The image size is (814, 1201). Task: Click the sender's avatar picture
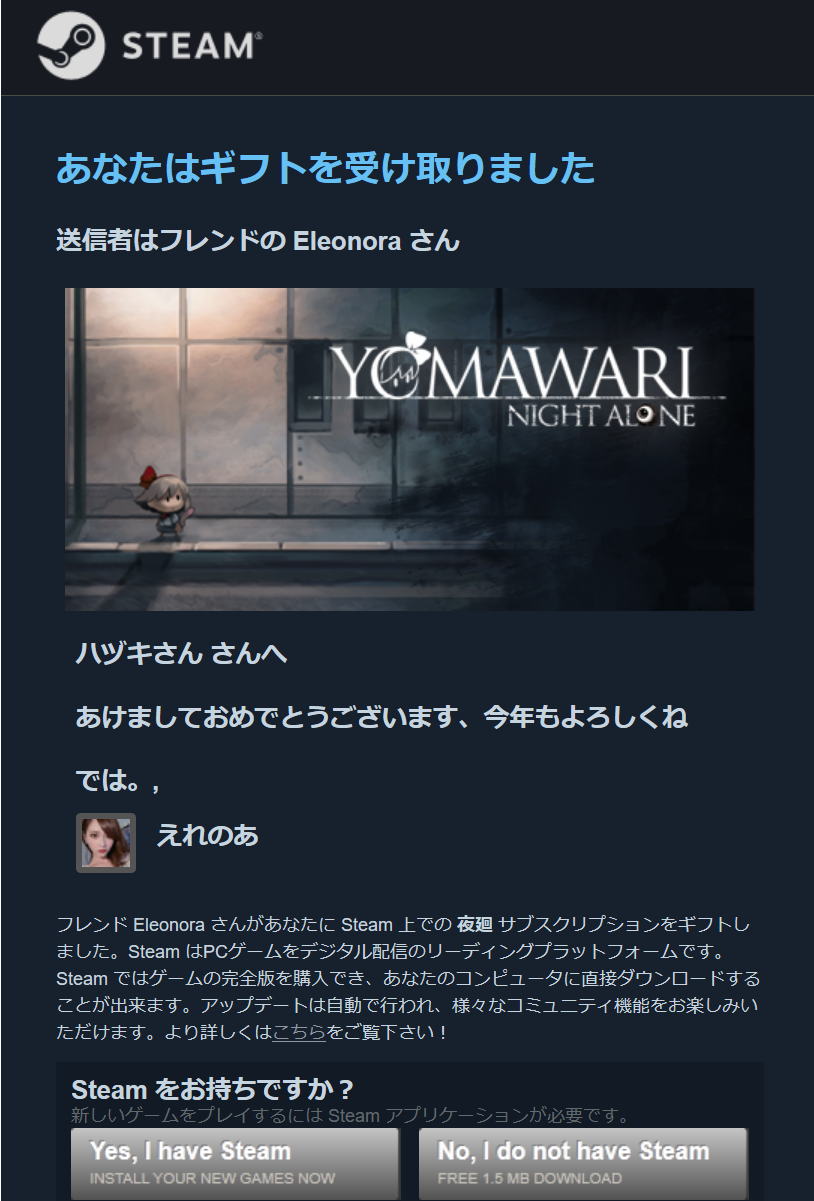106,842
